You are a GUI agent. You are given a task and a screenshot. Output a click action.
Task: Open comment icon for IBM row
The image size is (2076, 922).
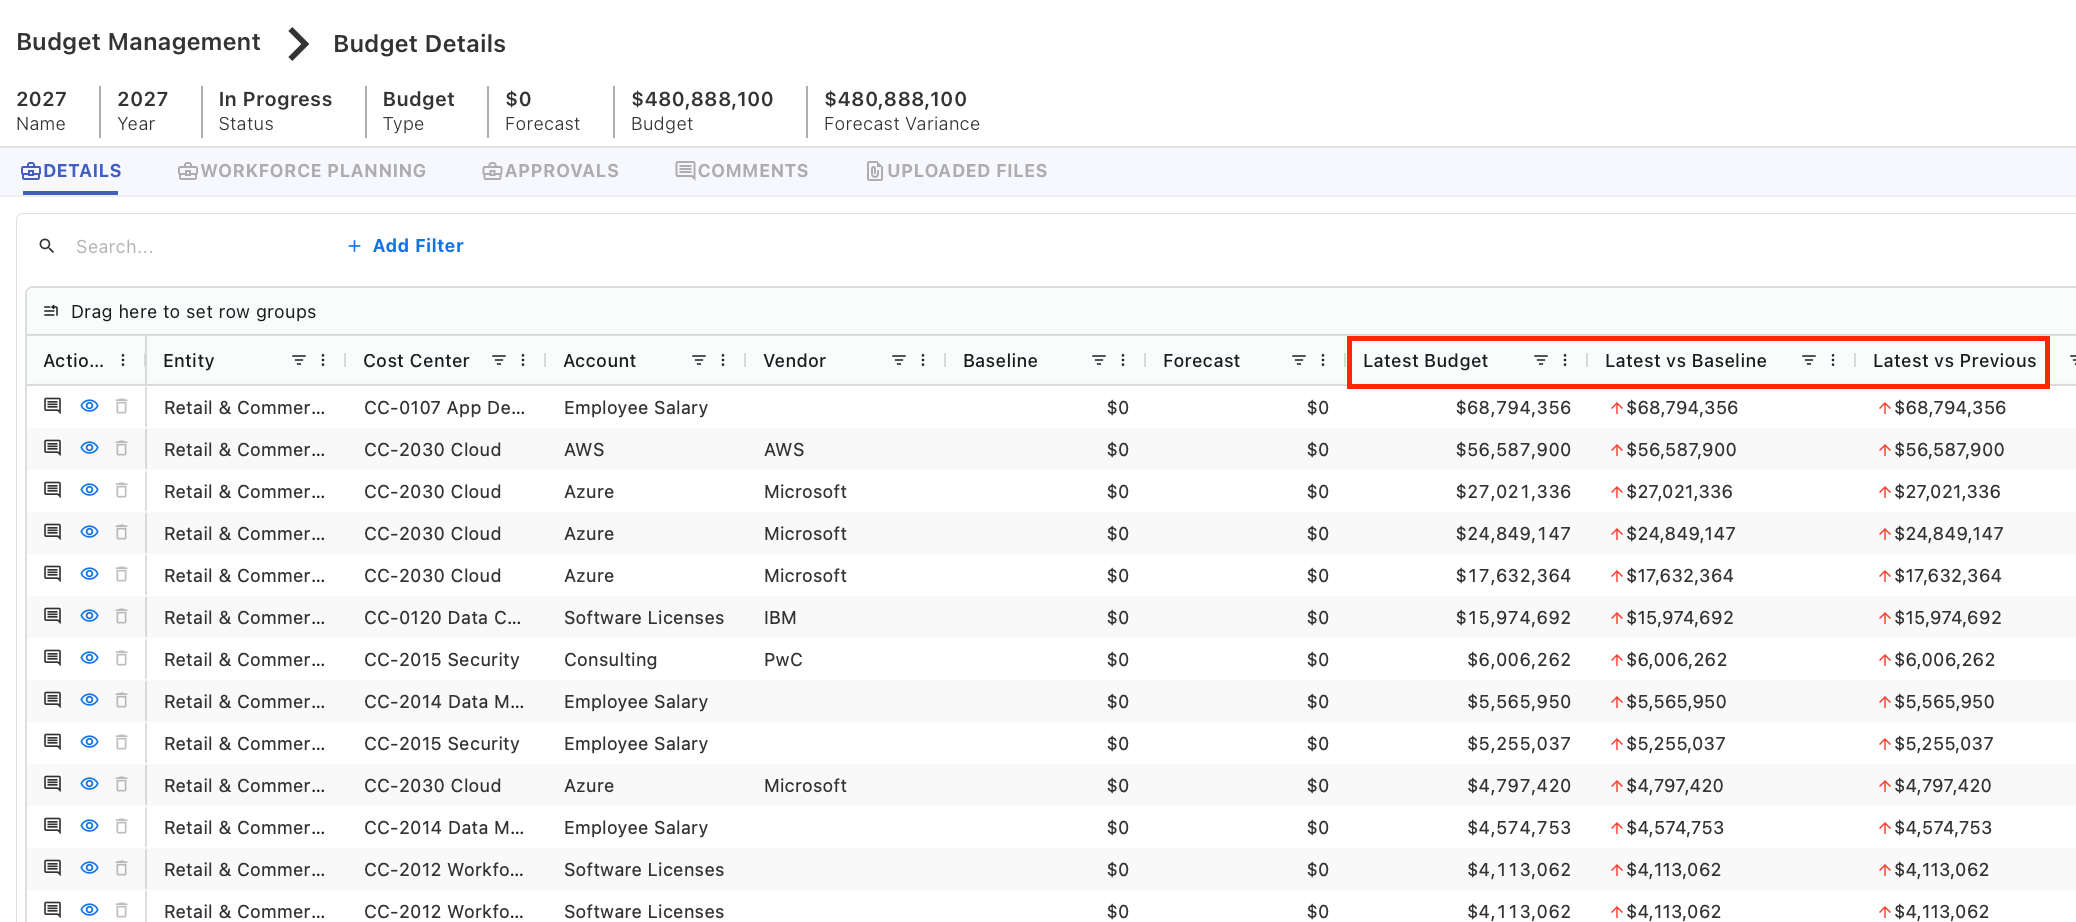(53, 616)
